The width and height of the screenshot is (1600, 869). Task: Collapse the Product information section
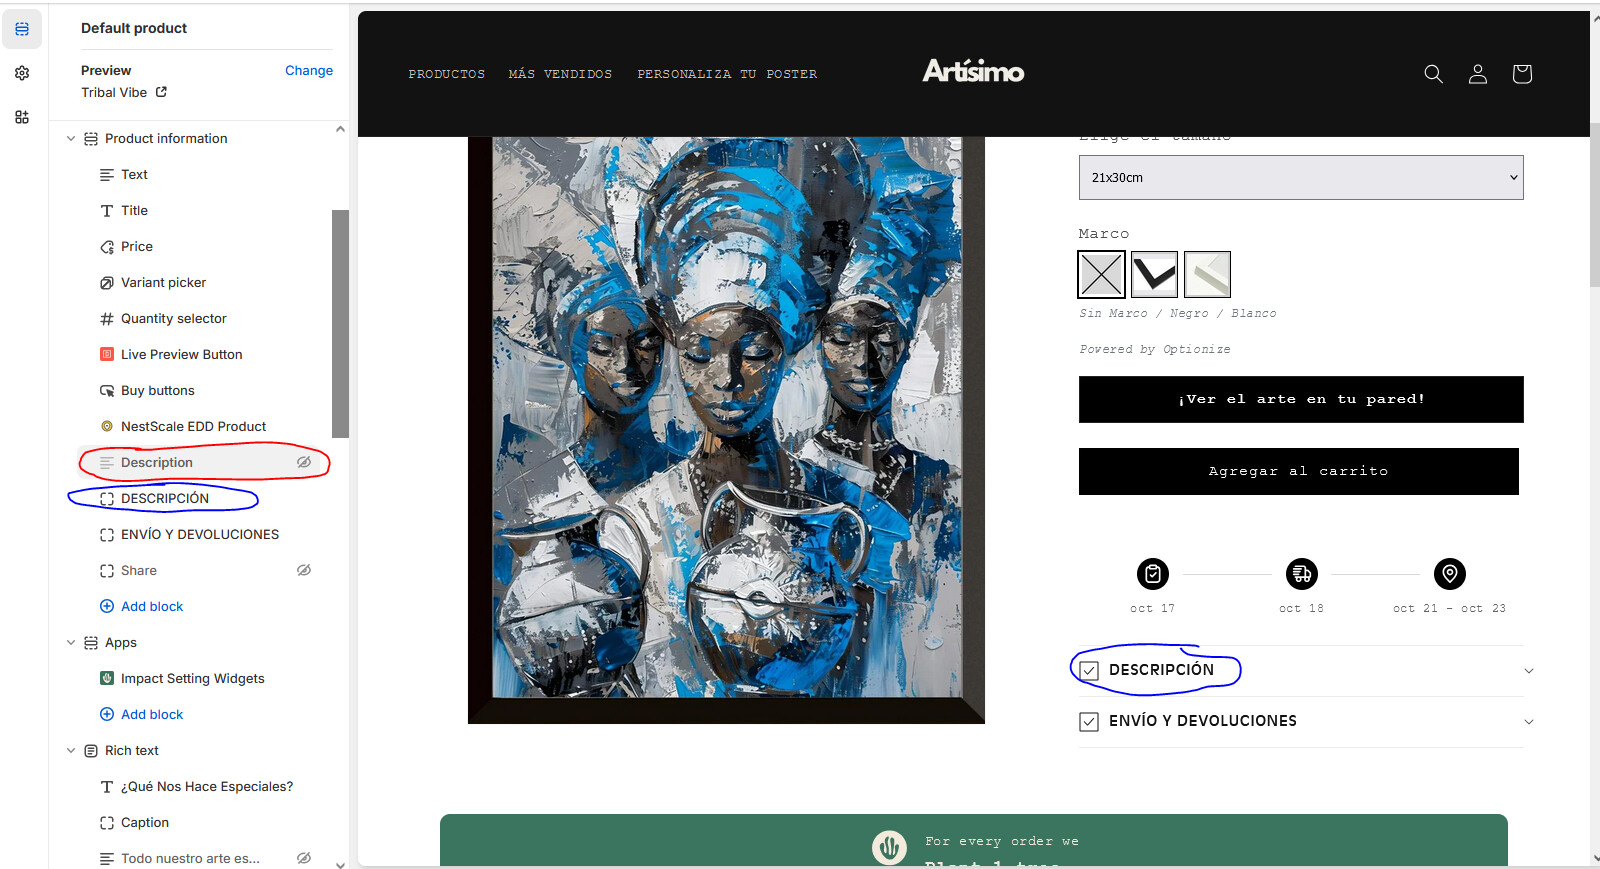pos(71,139)
